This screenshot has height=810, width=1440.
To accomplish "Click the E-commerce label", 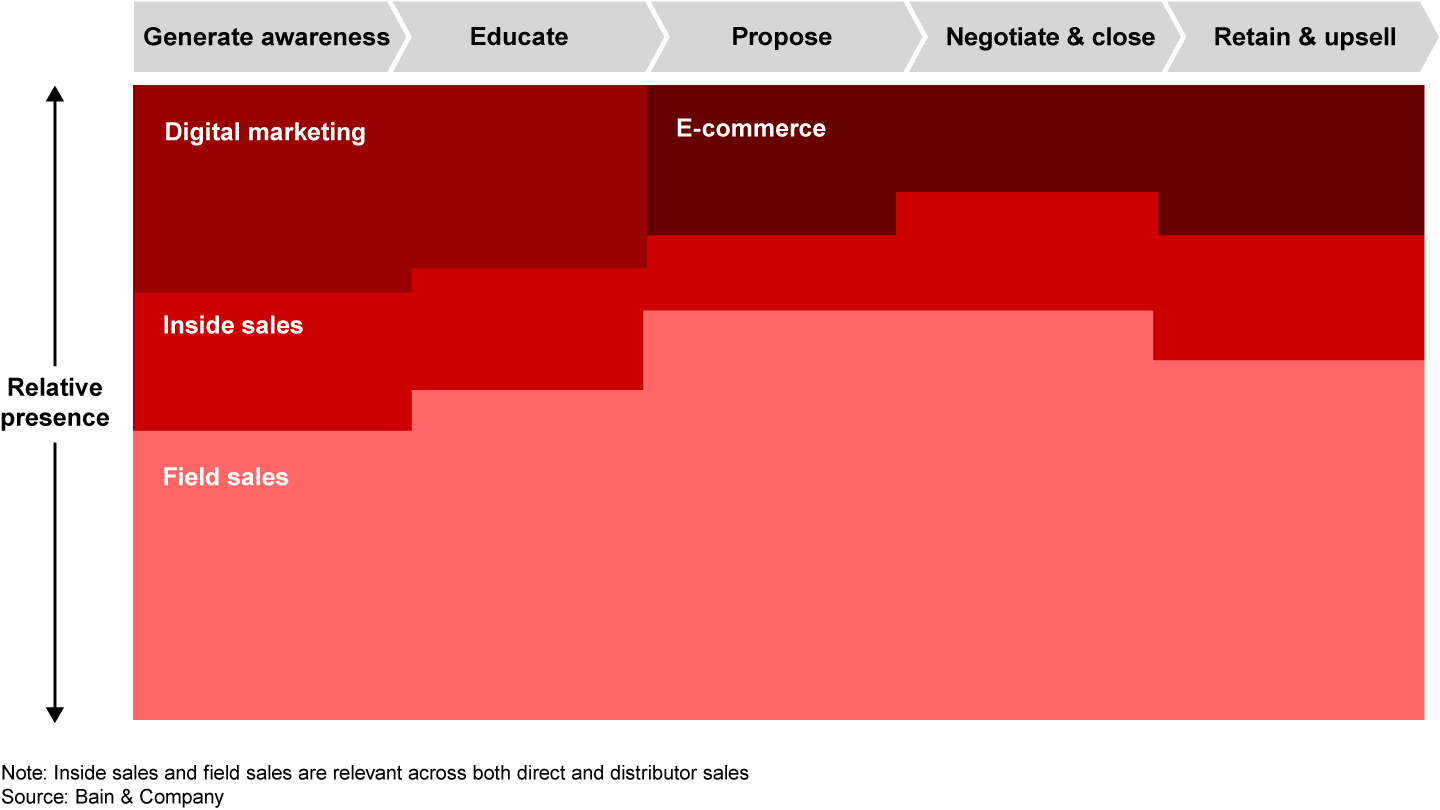I will coord(751,128).
